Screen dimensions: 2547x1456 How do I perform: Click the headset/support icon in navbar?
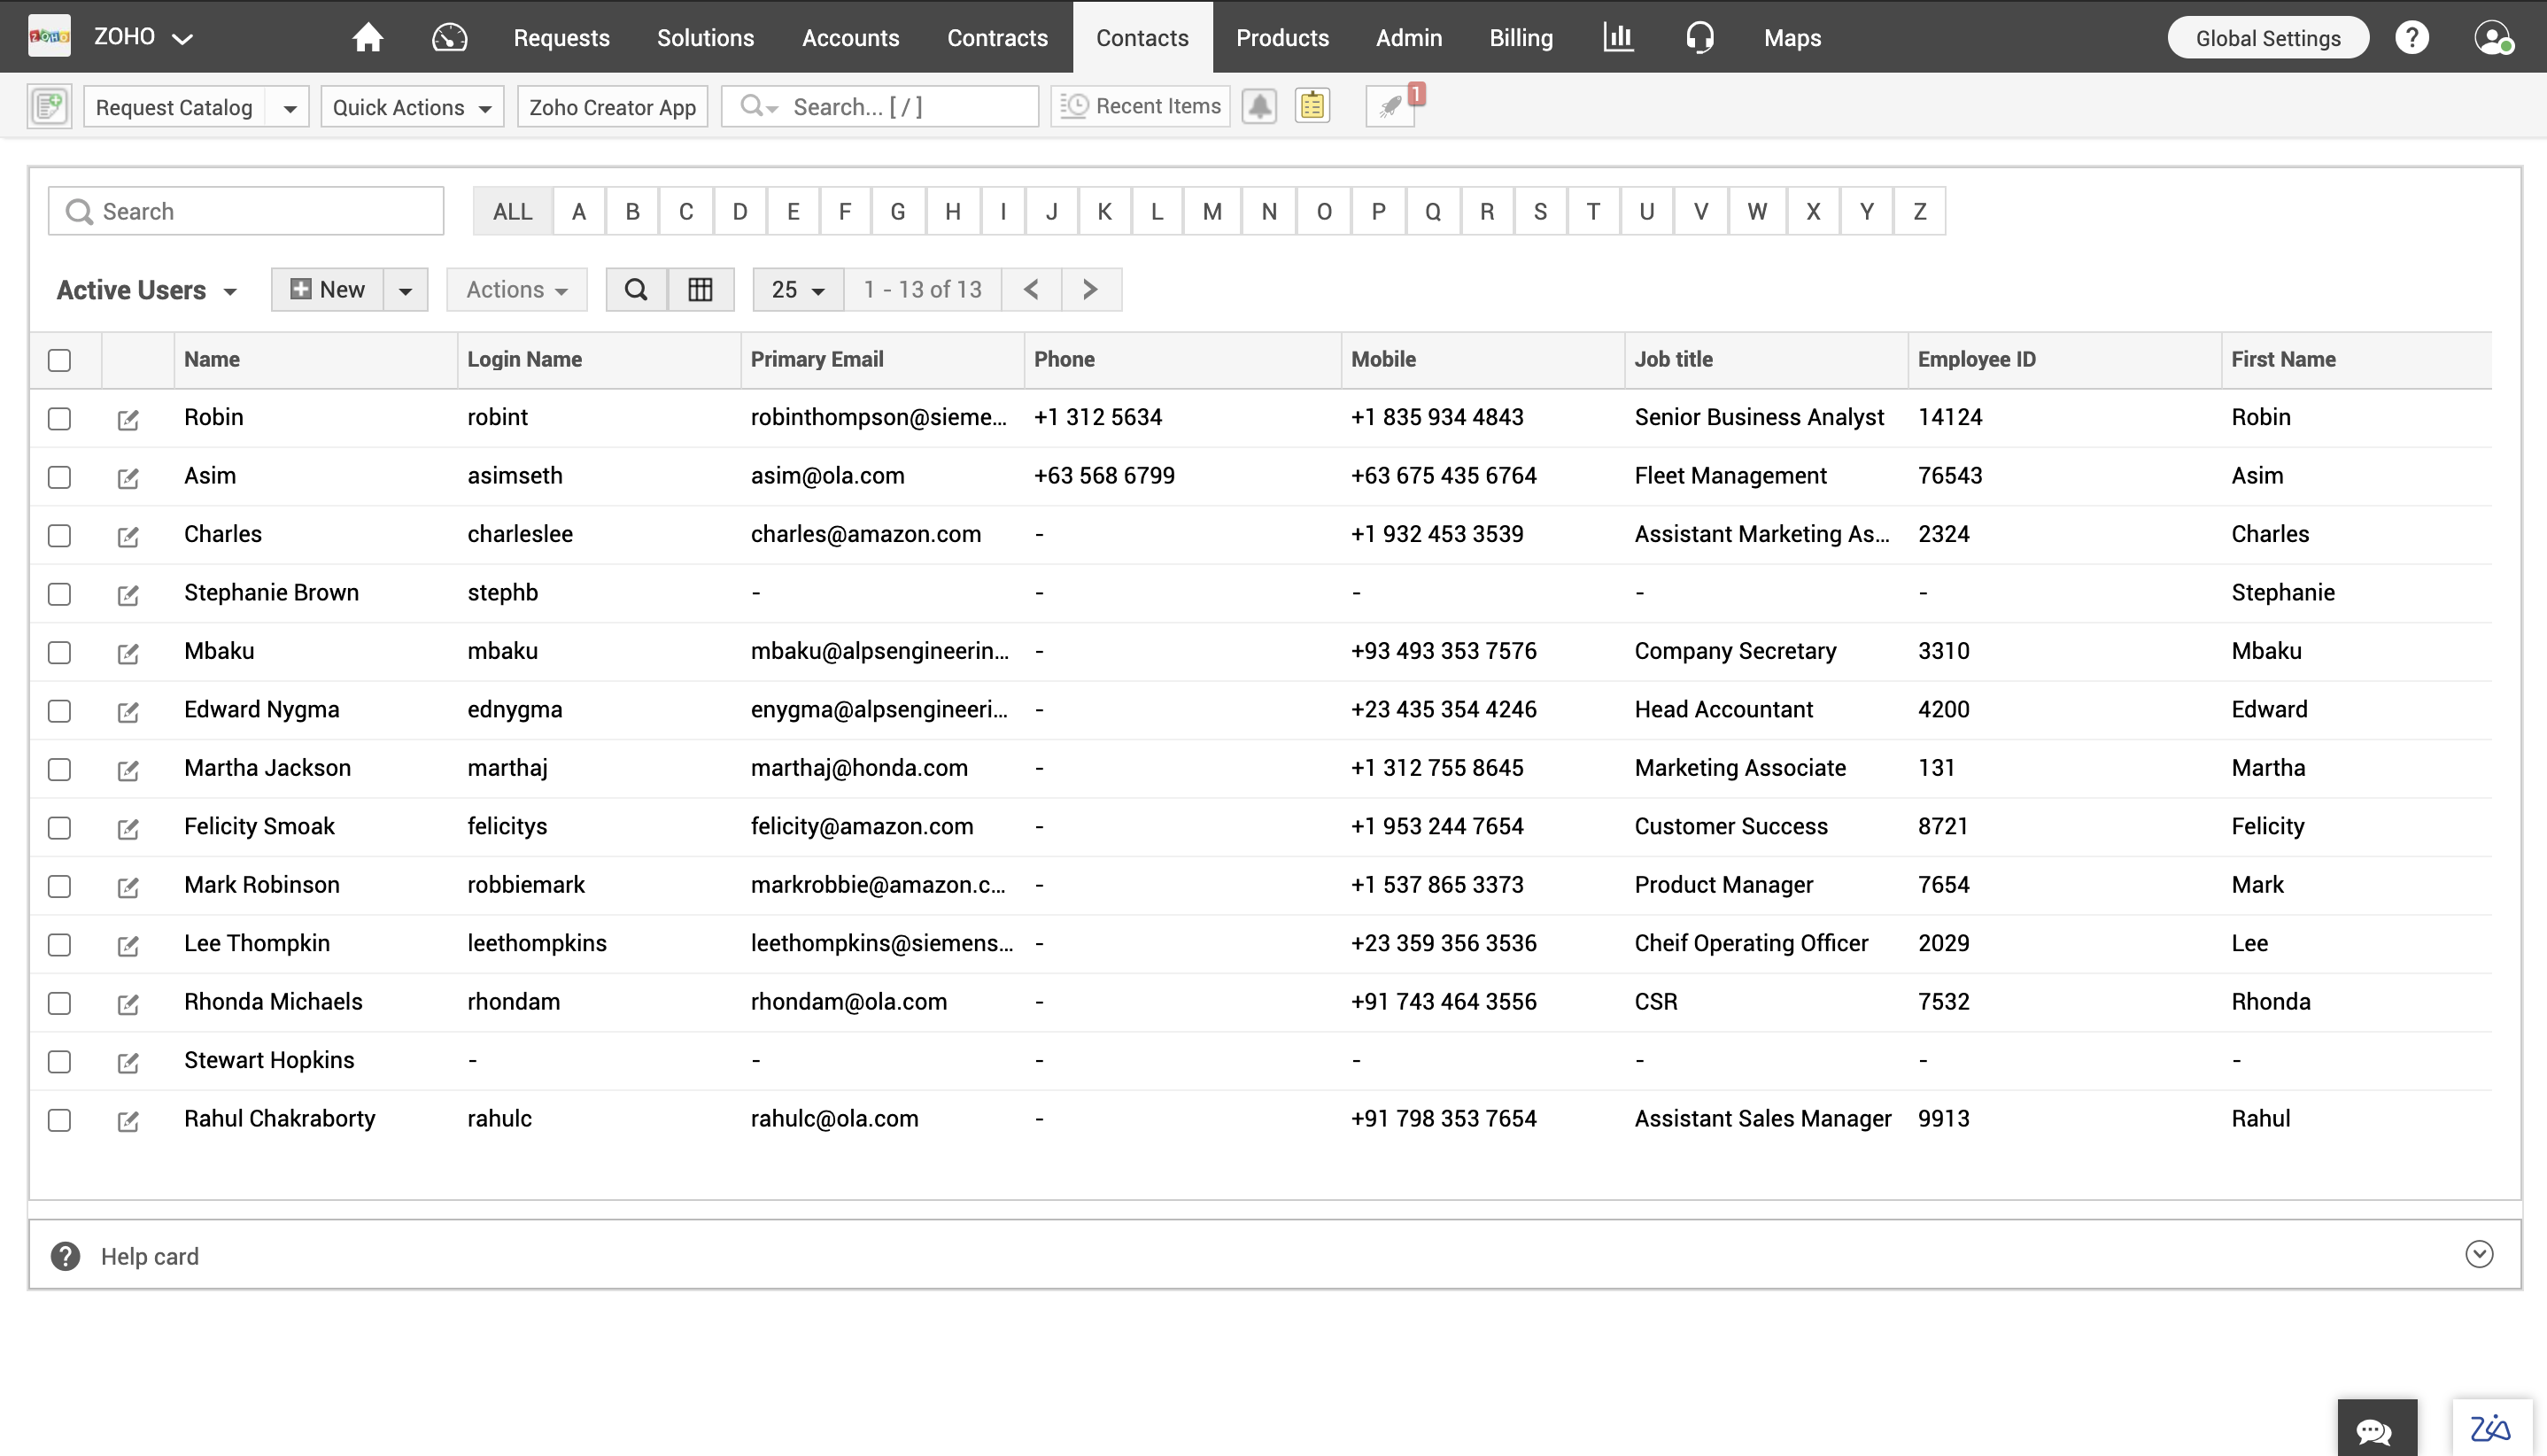pyautogui.click(x=1695, y=36)
